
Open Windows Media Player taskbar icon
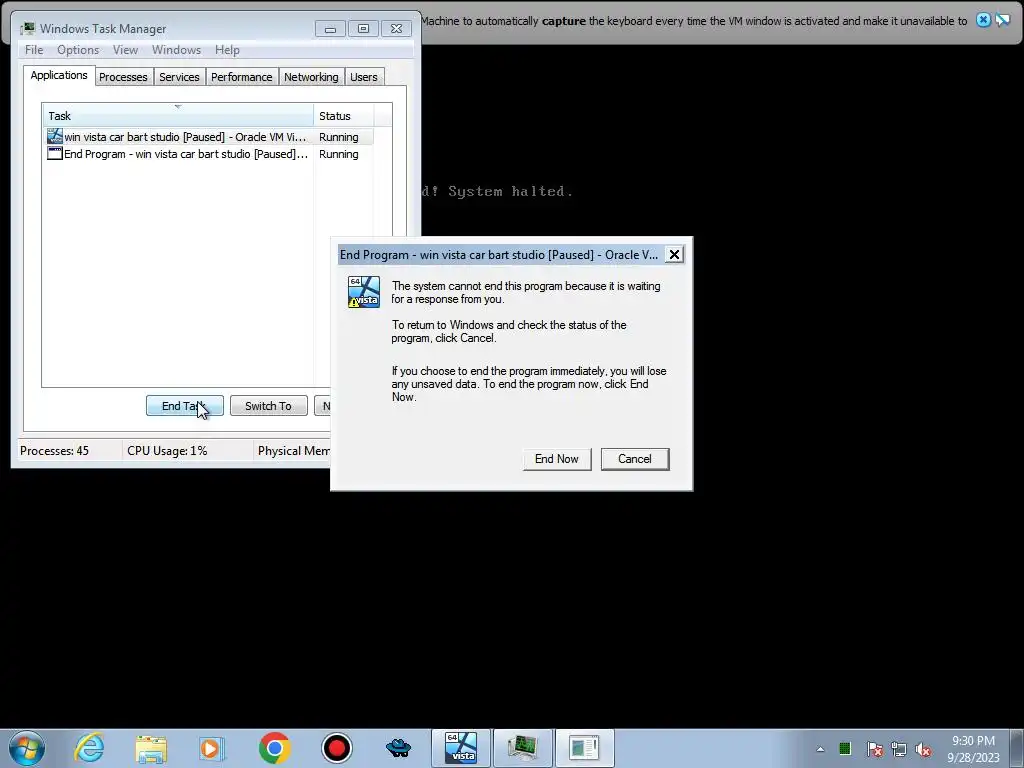coord(212,748)
